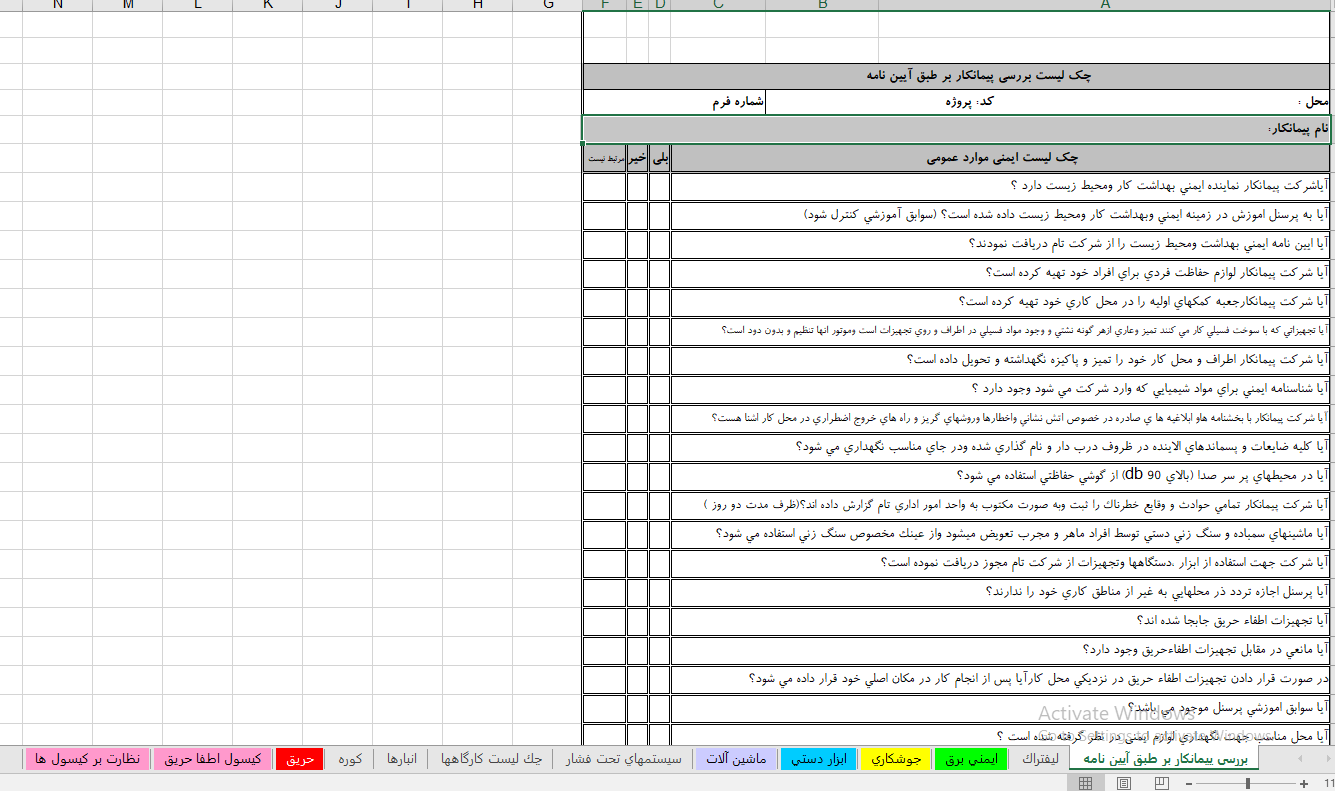Image resolution: width=1335 pixels, height=791 pixels.
Task: Select the question about ماشينهاي سمباده و سنگ زني
Action: (x=1001, y=534)
